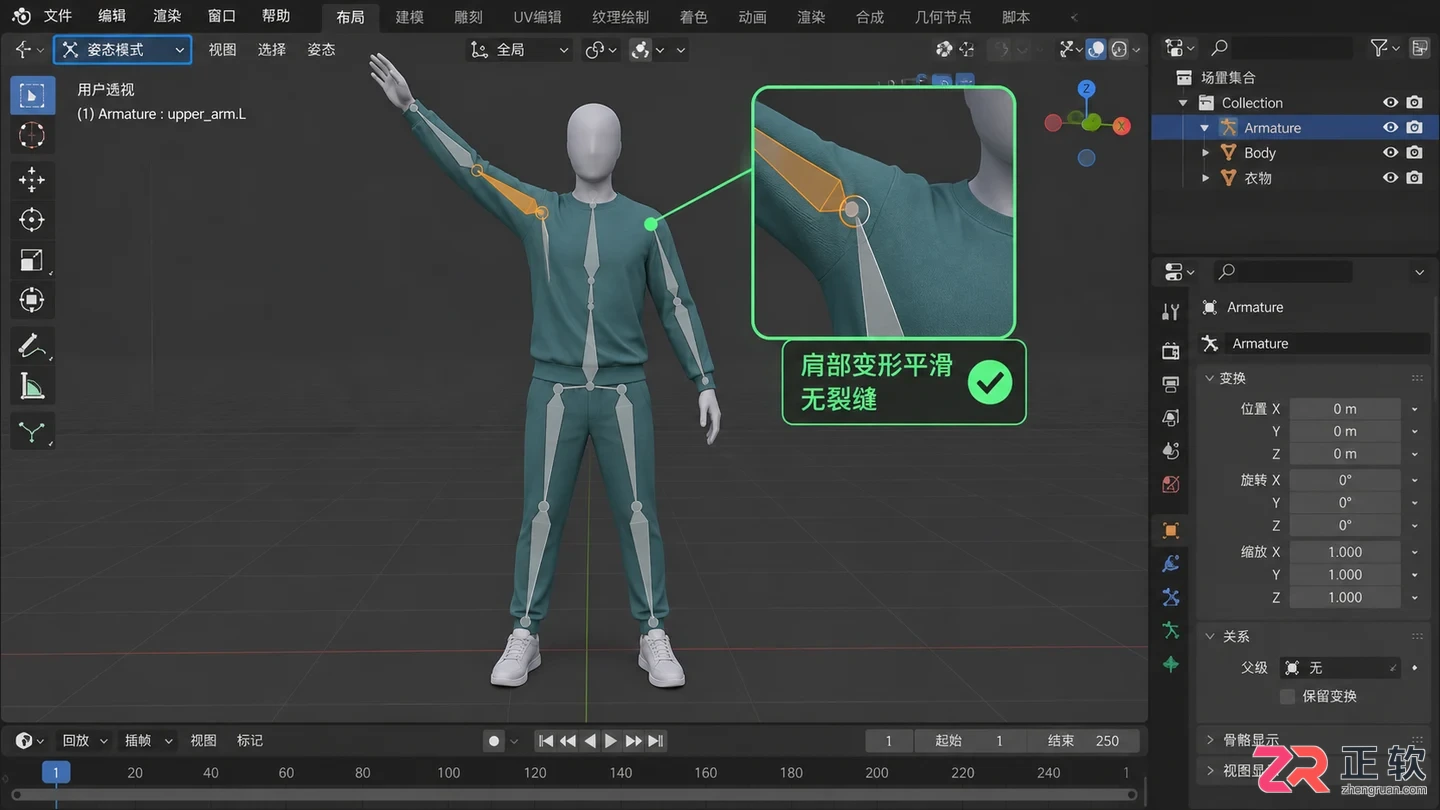This screenshot has width=1440, height=810.
Task: Hide the Body object using its eye icon
Action: pyautogui.click(x=1390, y=153)
